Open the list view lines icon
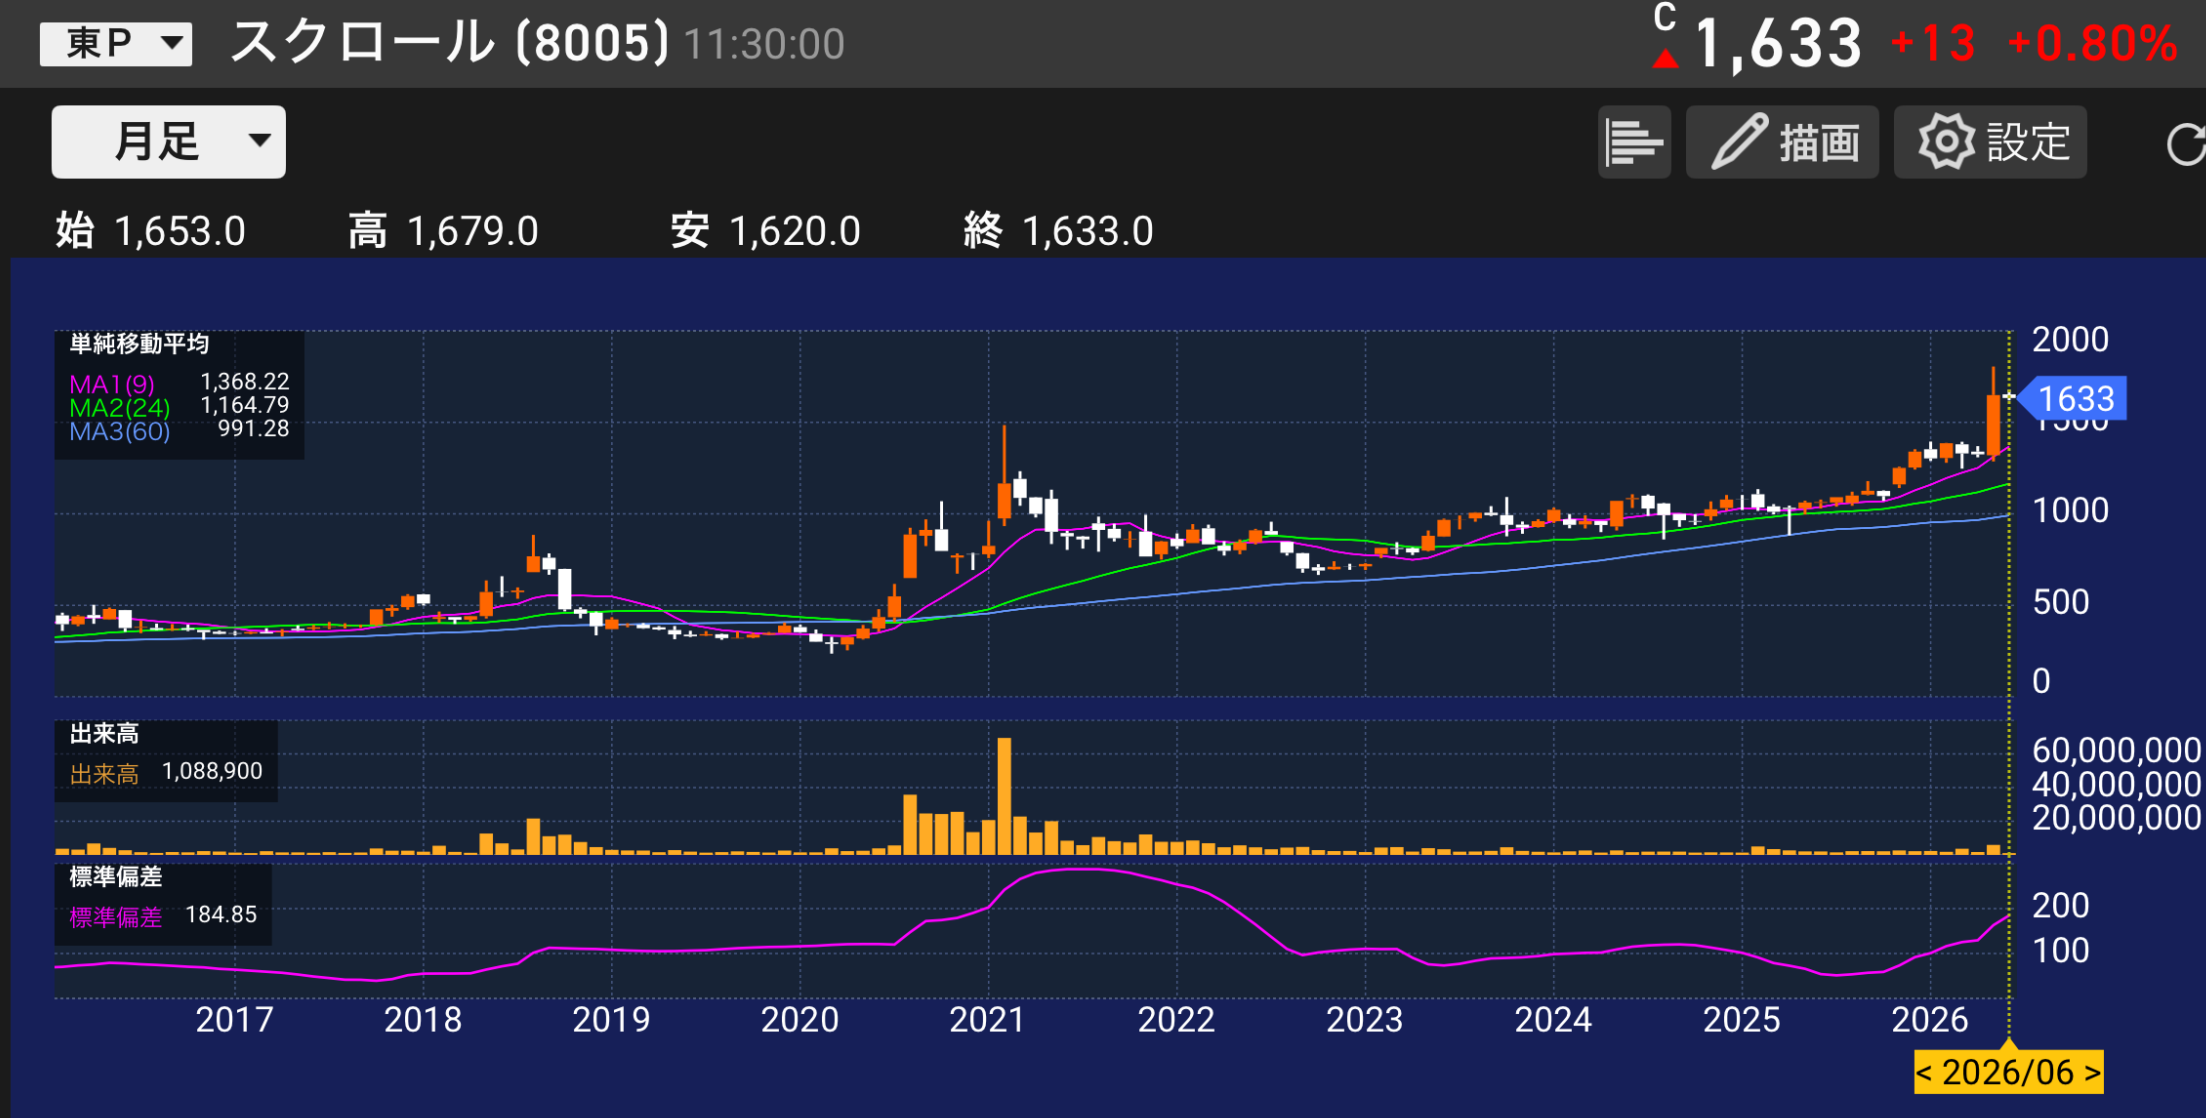2206x1118 pixels. 1634,142
